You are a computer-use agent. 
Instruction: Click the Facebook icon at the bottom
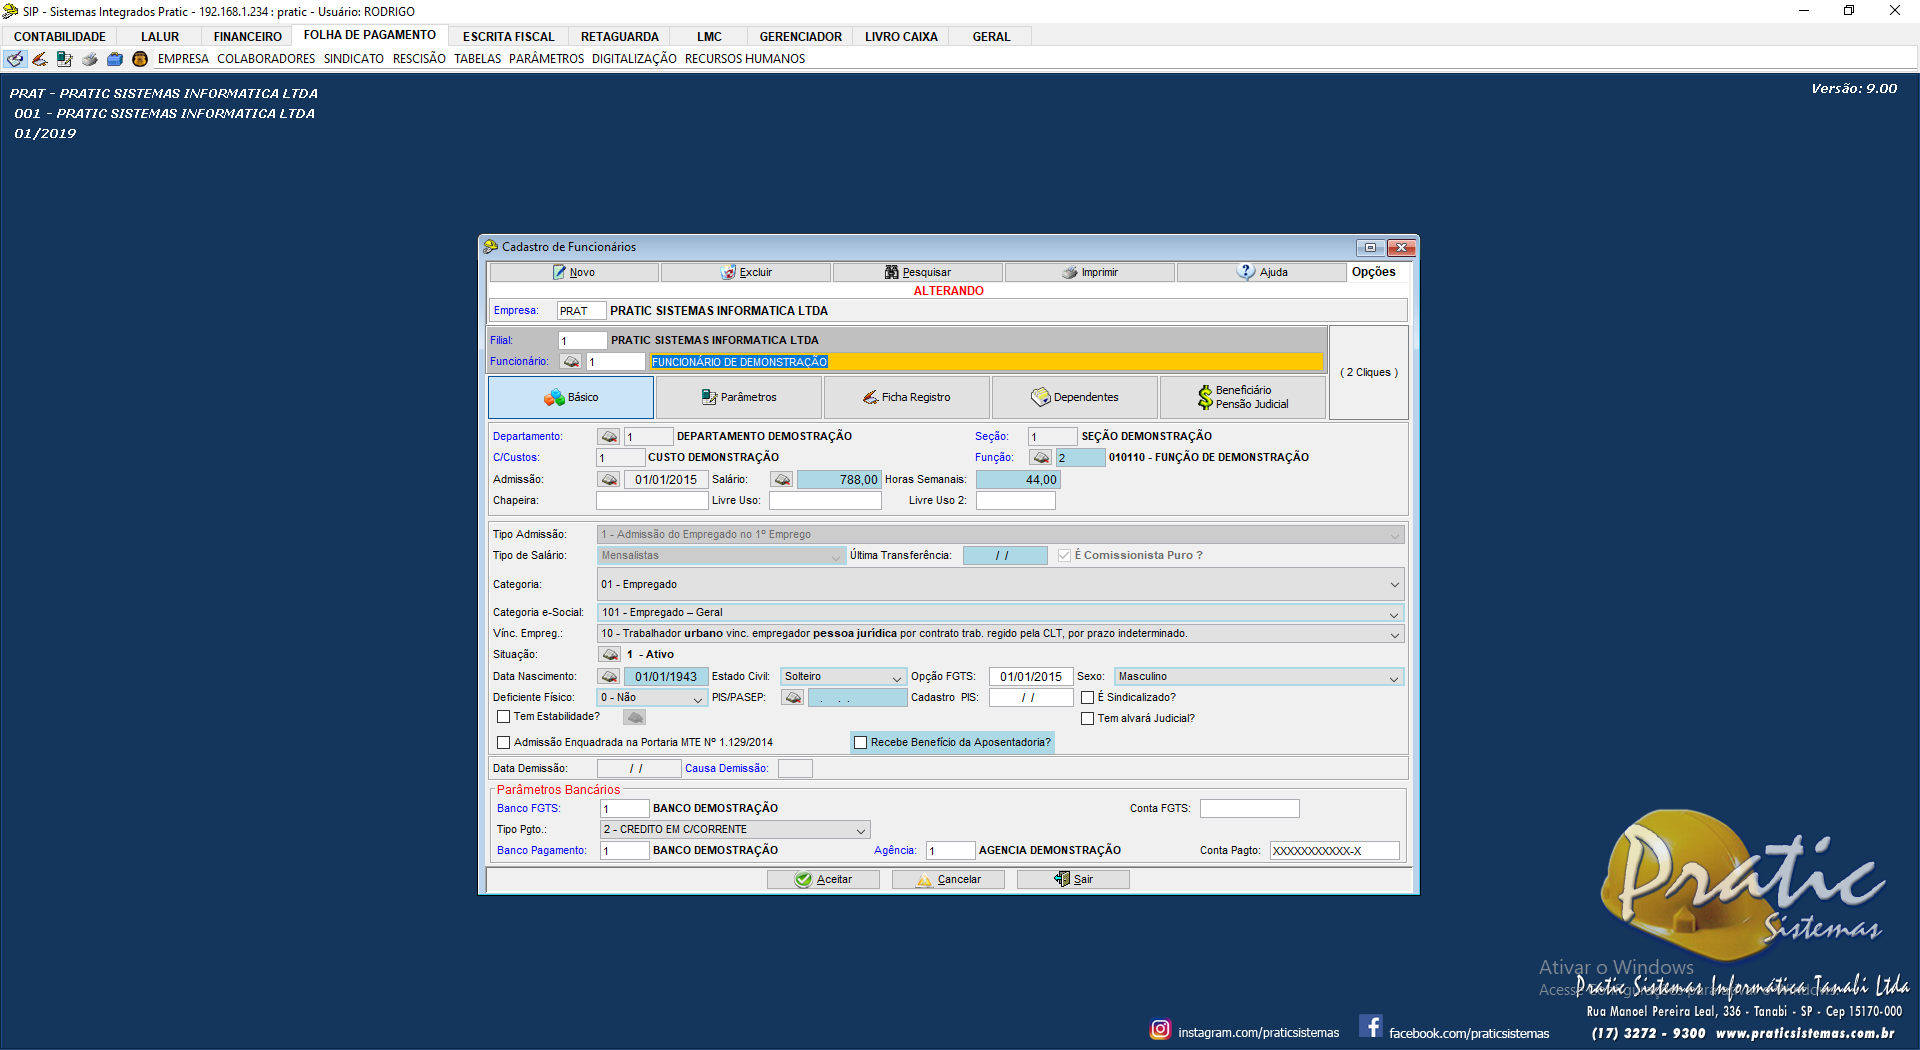coord(1371,1027)
